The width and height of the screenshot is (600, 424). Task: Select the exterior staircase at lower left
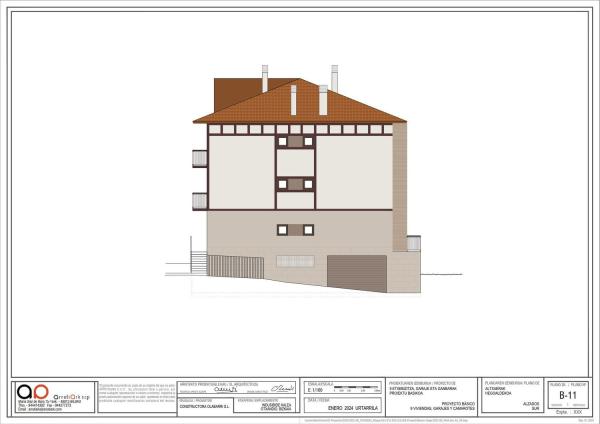(x=198, y=260)
